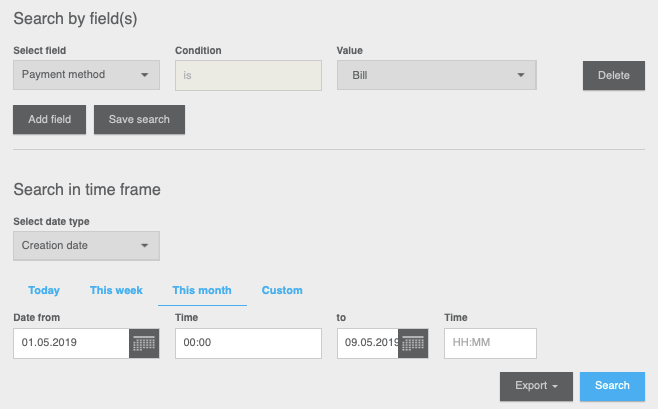Focus the empty HH:MM time field

490,344
